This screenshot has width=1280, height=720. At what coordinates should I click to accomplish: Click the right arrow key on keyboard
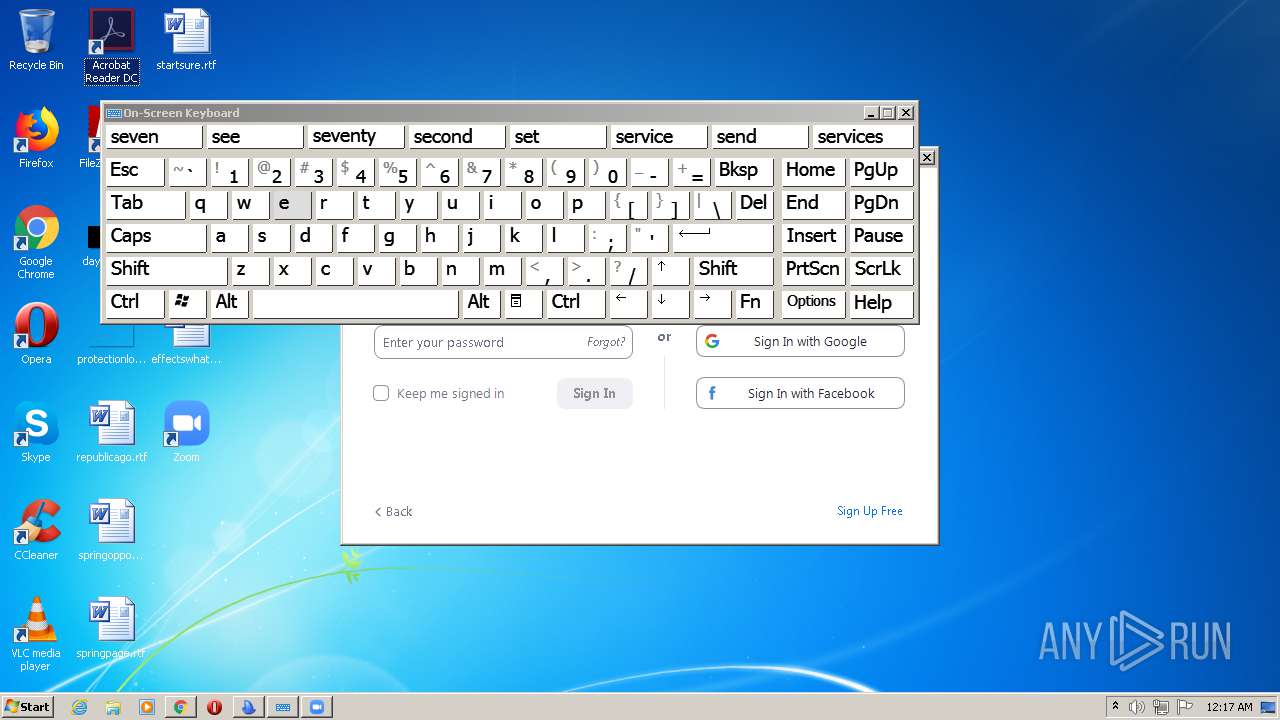[712, 302]
